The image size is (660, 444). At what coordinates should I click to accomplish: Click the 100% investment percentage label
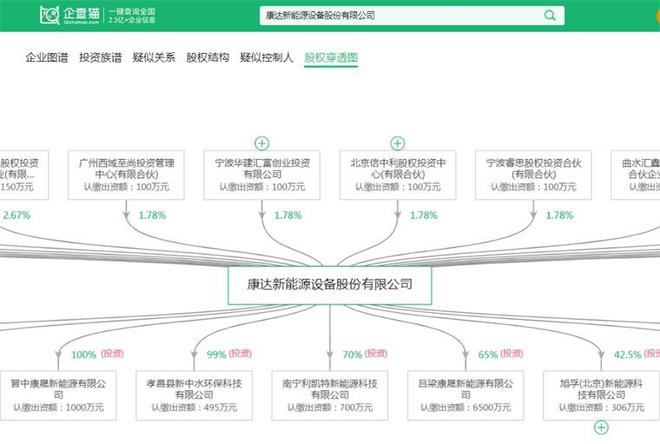click(x=84, y=355)
